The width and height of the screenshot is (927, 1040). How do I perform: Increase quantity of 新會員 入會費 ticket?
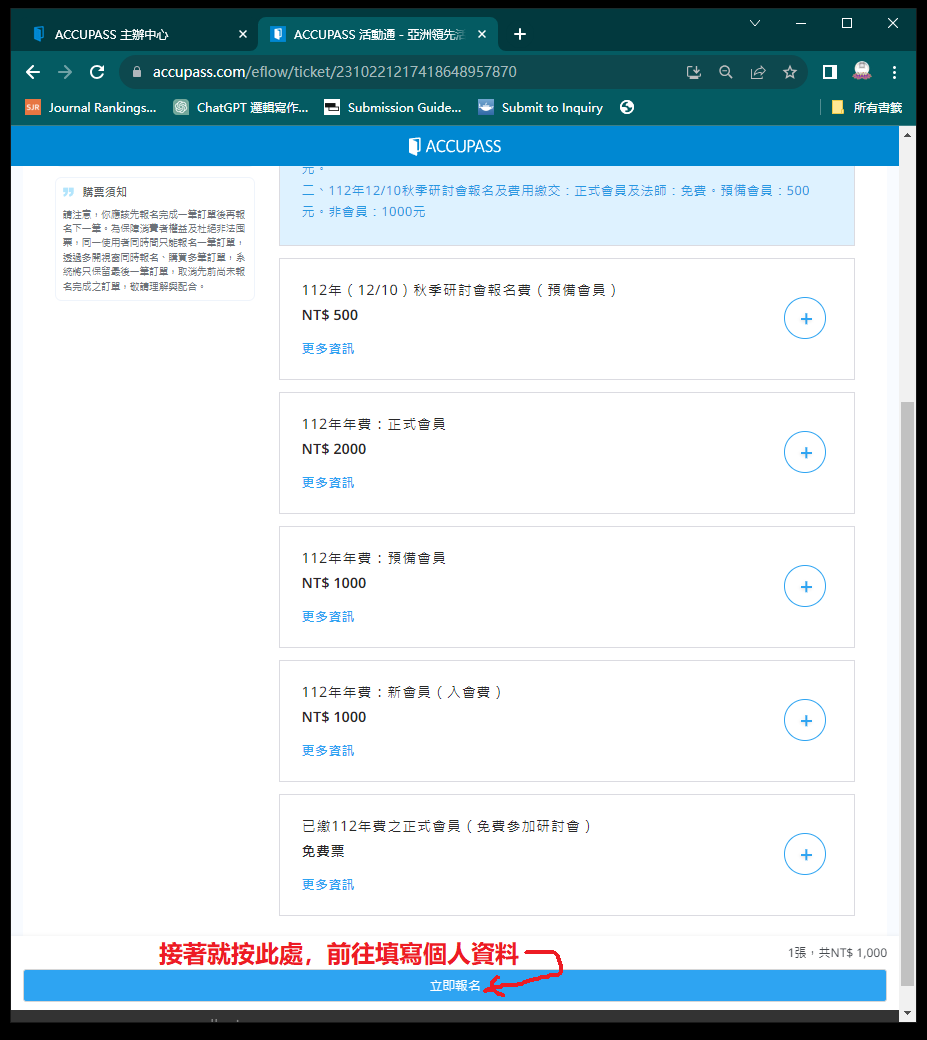point(805,721)
